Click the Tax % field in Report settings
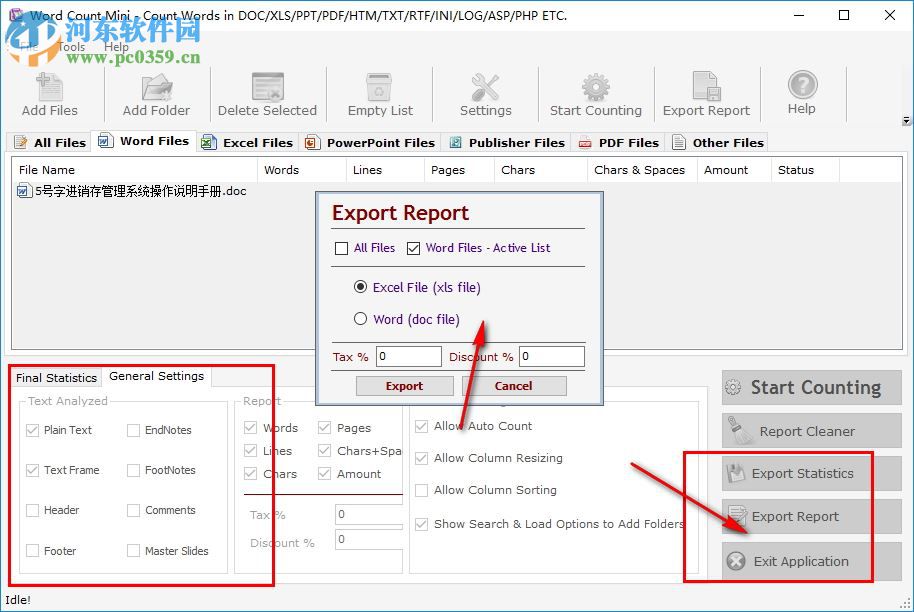 click(x=369, y=515)
